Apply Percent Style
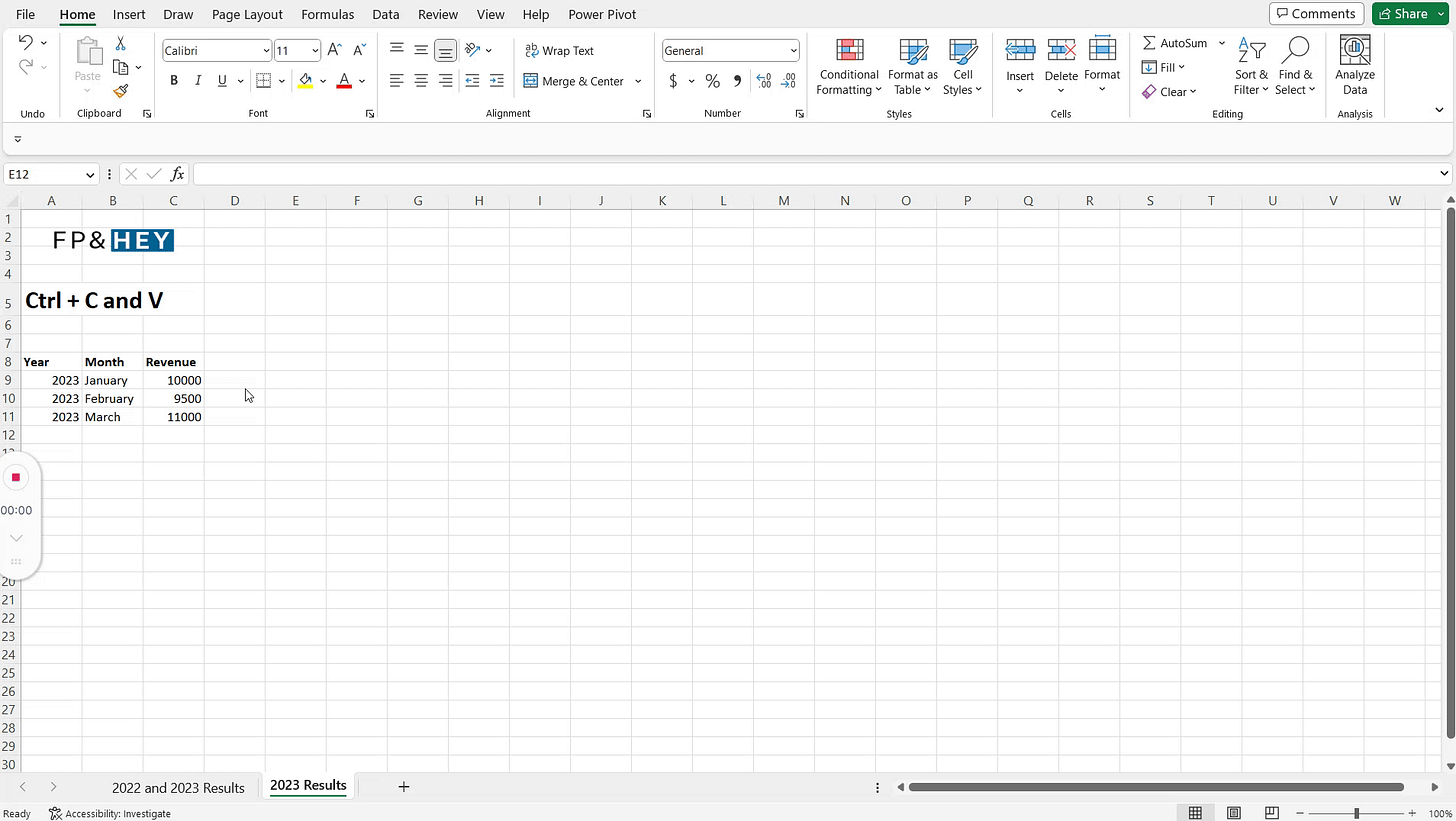1456x821 pixels. [712, 81]
